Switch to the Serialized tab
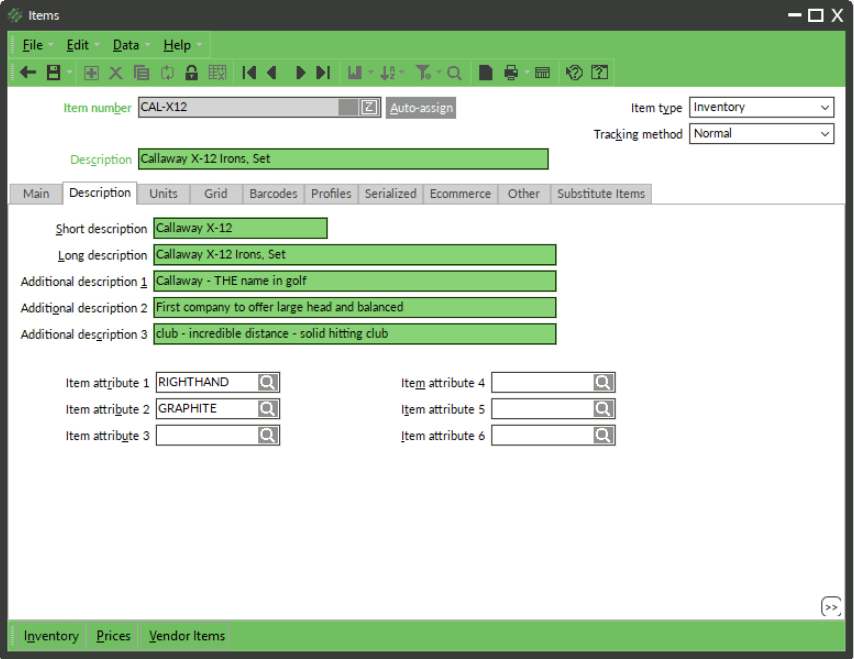This screenshot has width=854, height=659. tap(390, 194)
